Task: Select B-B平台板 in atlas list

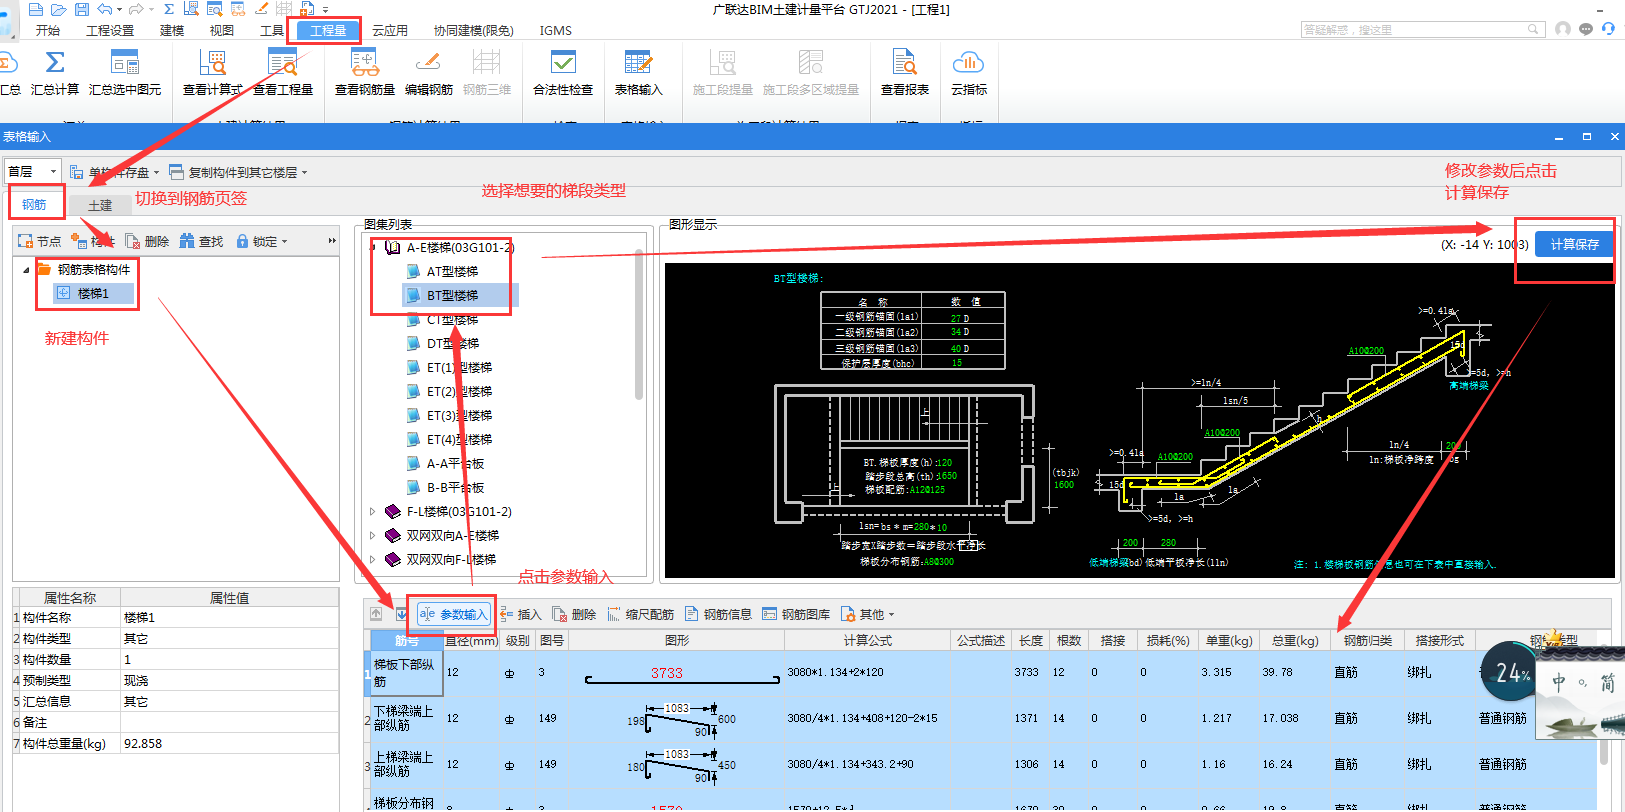Action: coord(455,487)
